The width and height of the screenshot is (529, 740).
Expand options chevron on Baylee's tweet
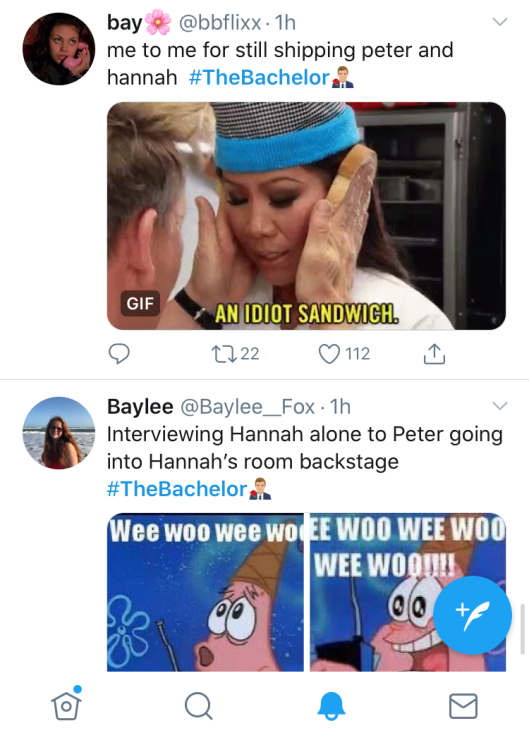point(500,406)
